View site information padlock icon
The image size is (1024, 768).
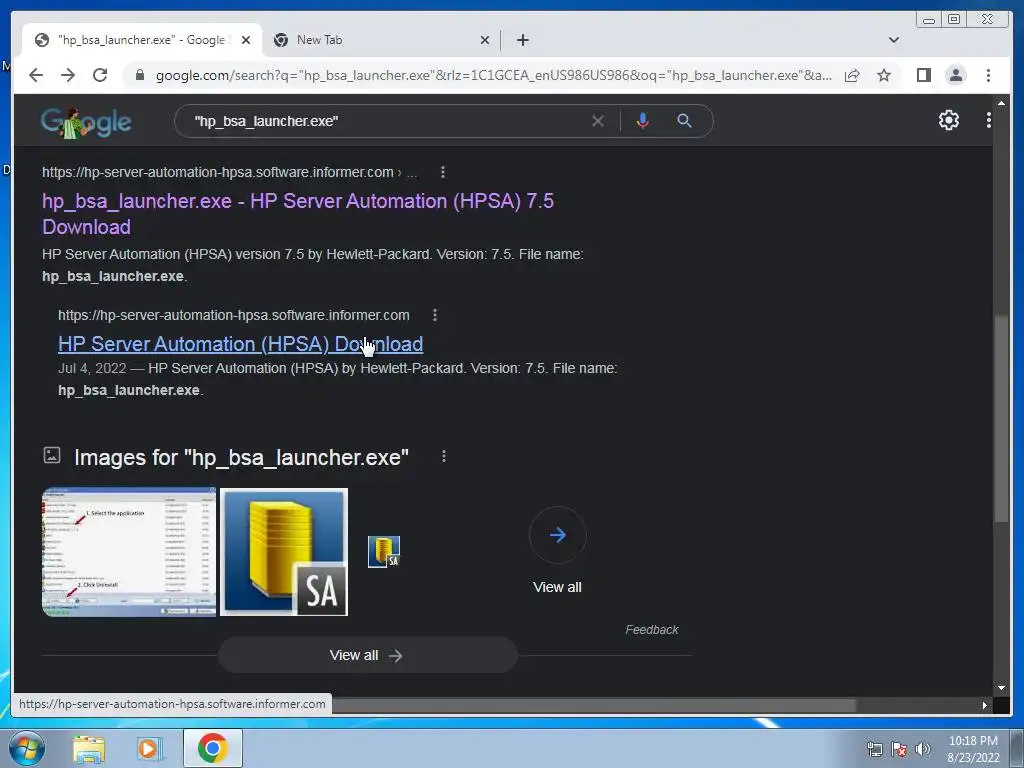pyautogui.click(x=139, y=75)
